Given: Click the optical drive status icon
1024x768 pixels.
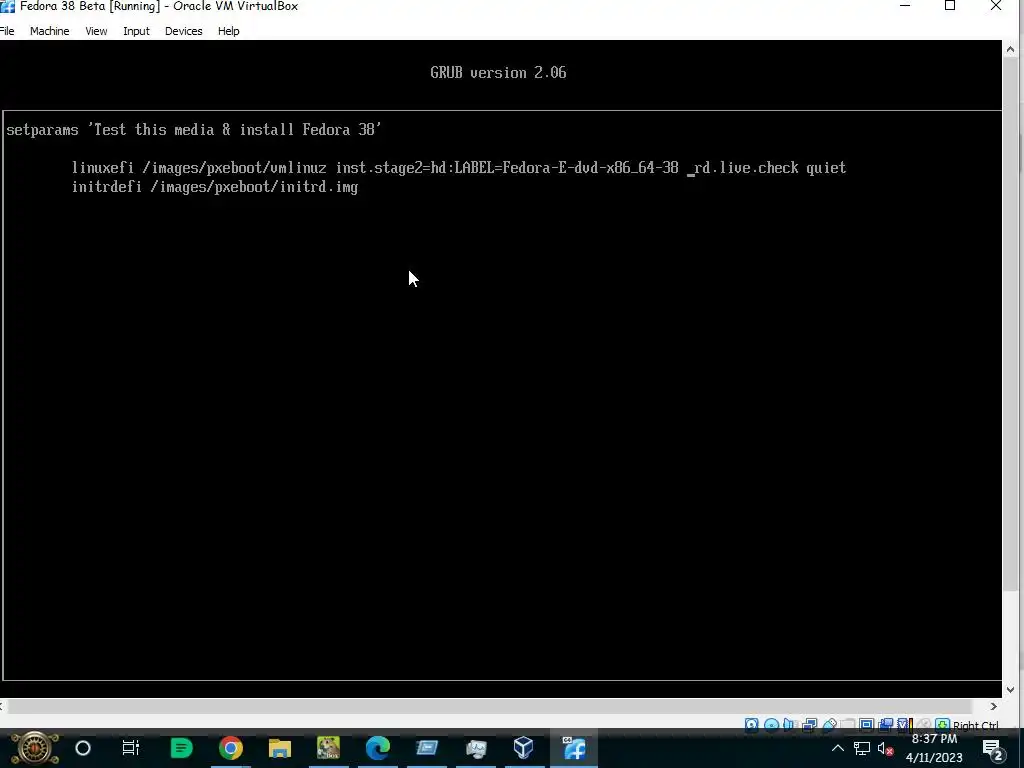Looking at the screenshot, I should pos(771,725).
